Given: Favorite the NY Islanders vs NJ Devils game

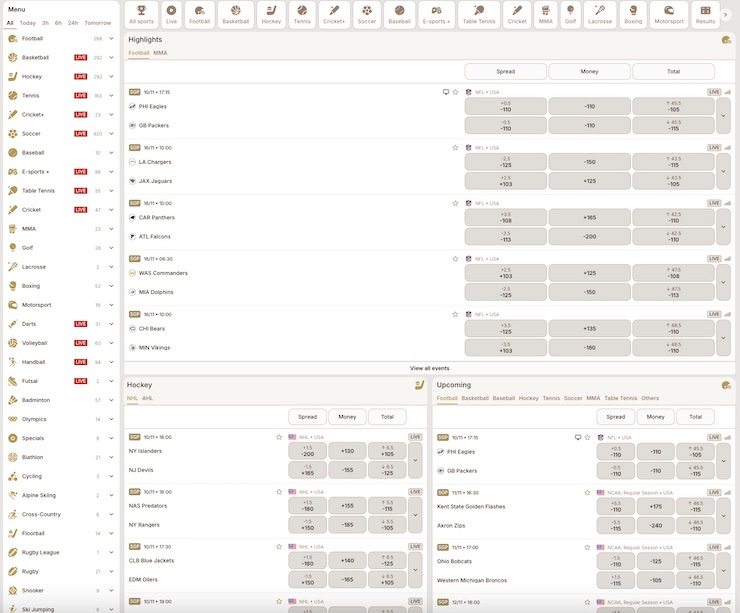Looking at the screenshot, I should tap(279, 437).
